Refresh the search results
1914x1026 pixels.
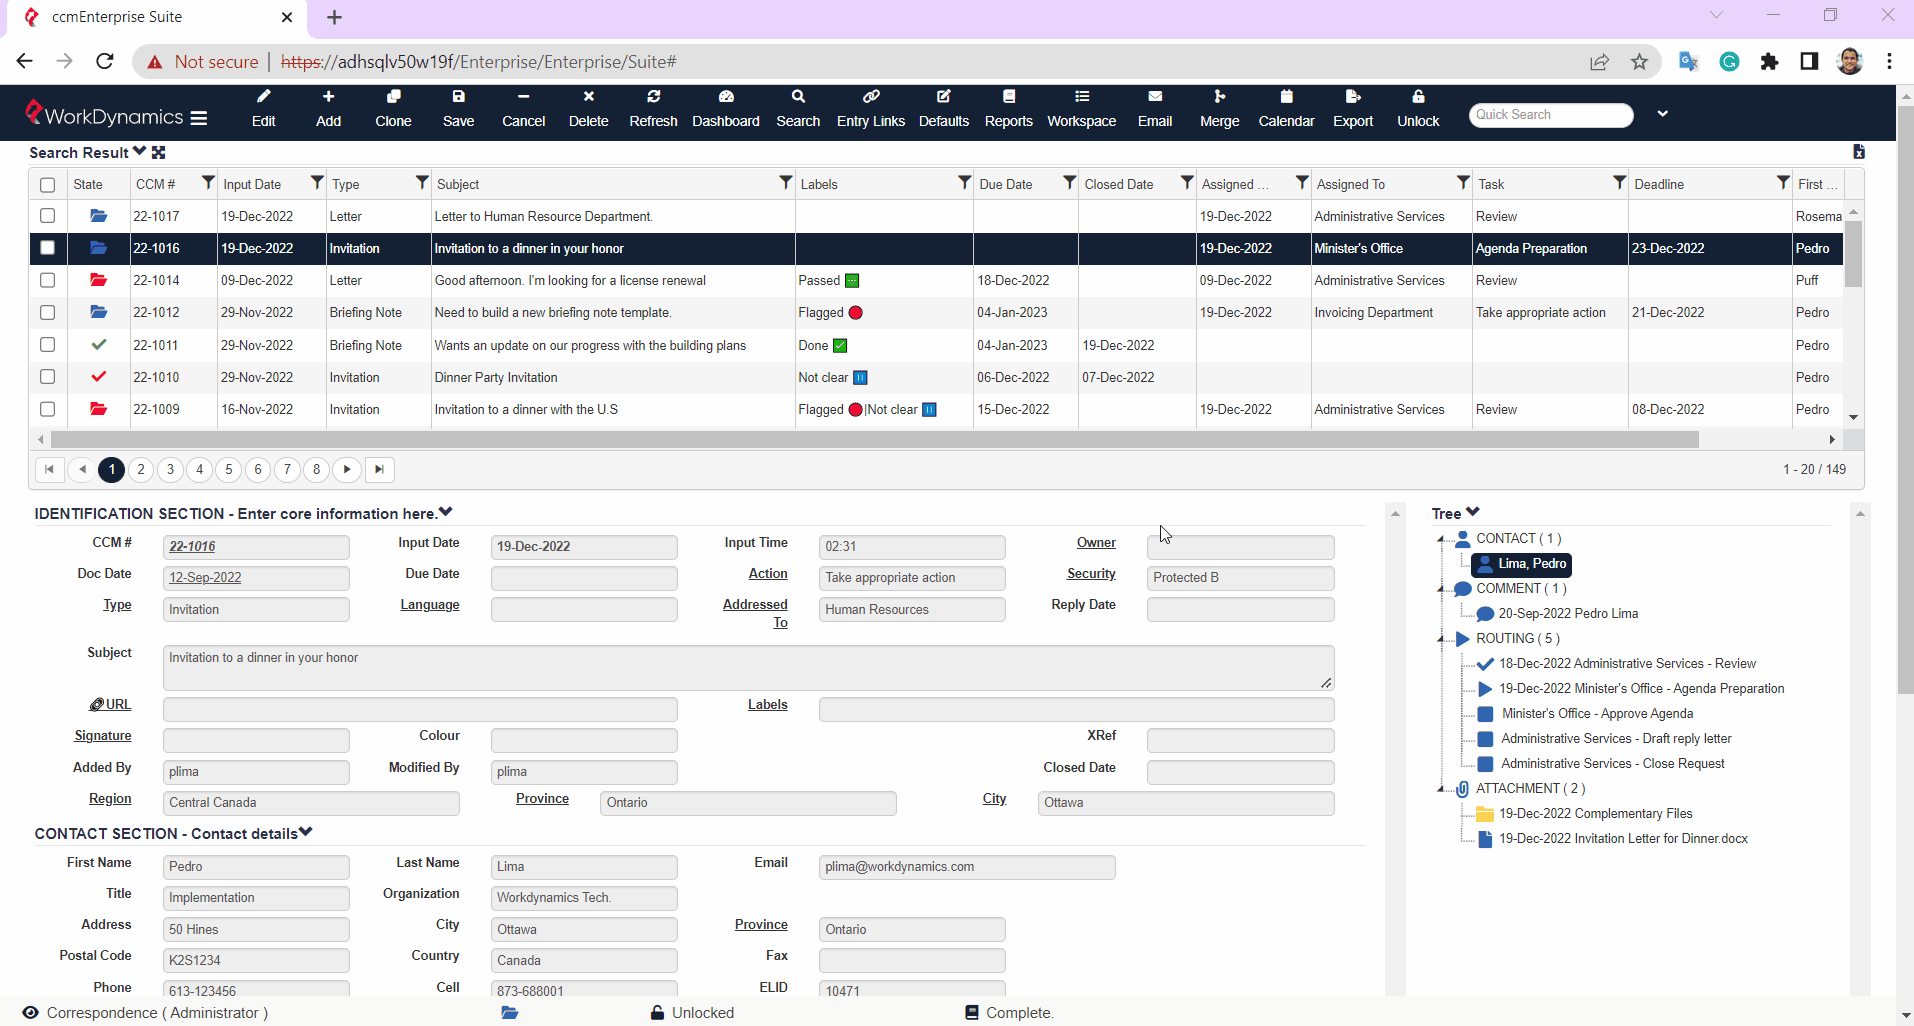tap(653, 108)
